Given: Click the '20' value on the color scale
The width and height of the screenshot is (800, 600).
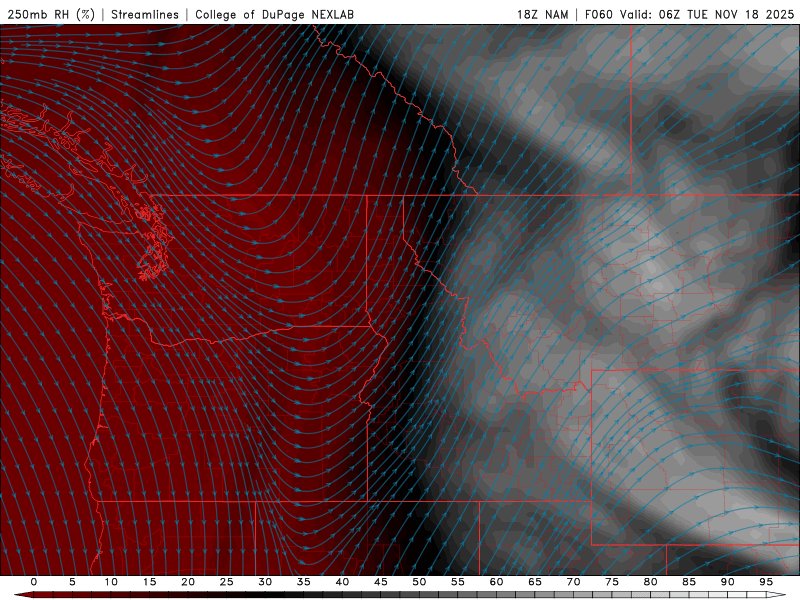Looking at the screenshot, I should [x=188, y=582].
